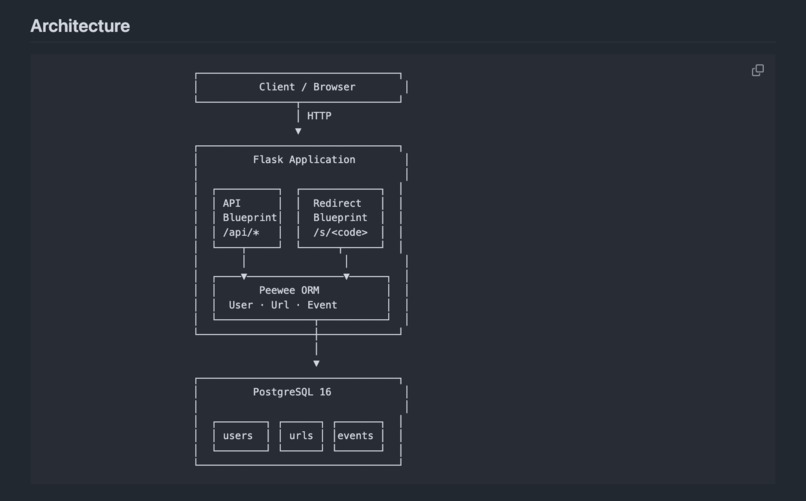806x501 pixels.
Task: Click the Client / Browser box text
Action: 307,87
